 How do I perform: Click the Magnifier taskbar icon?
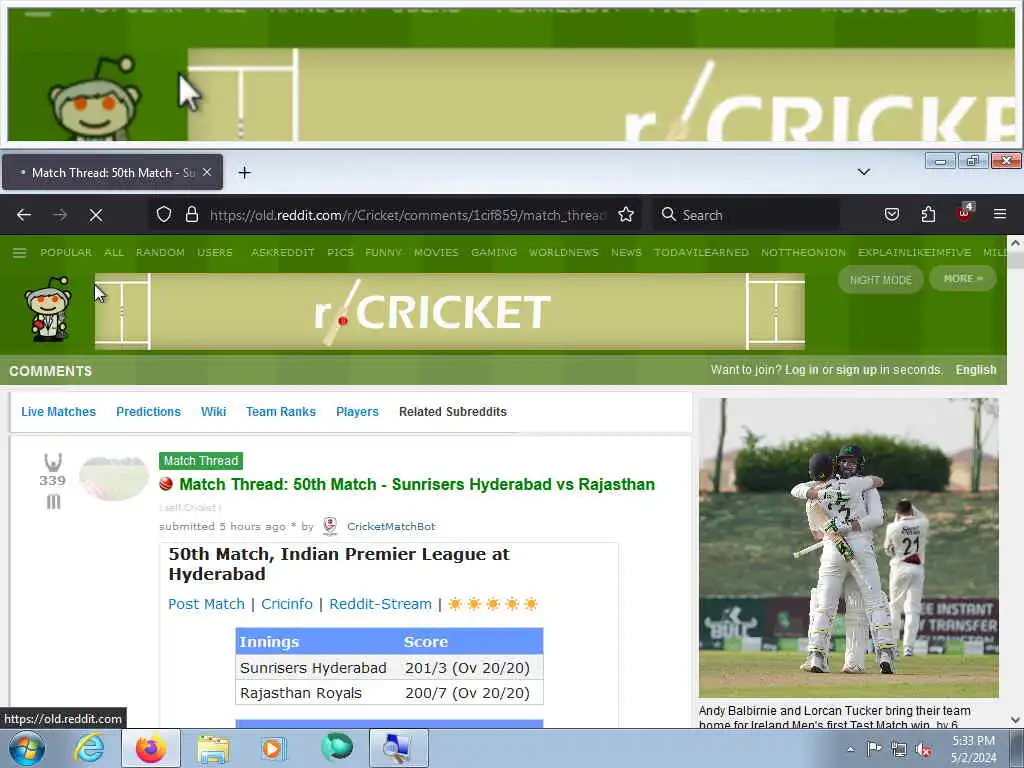pyautogui.click(x=398, y=748)
